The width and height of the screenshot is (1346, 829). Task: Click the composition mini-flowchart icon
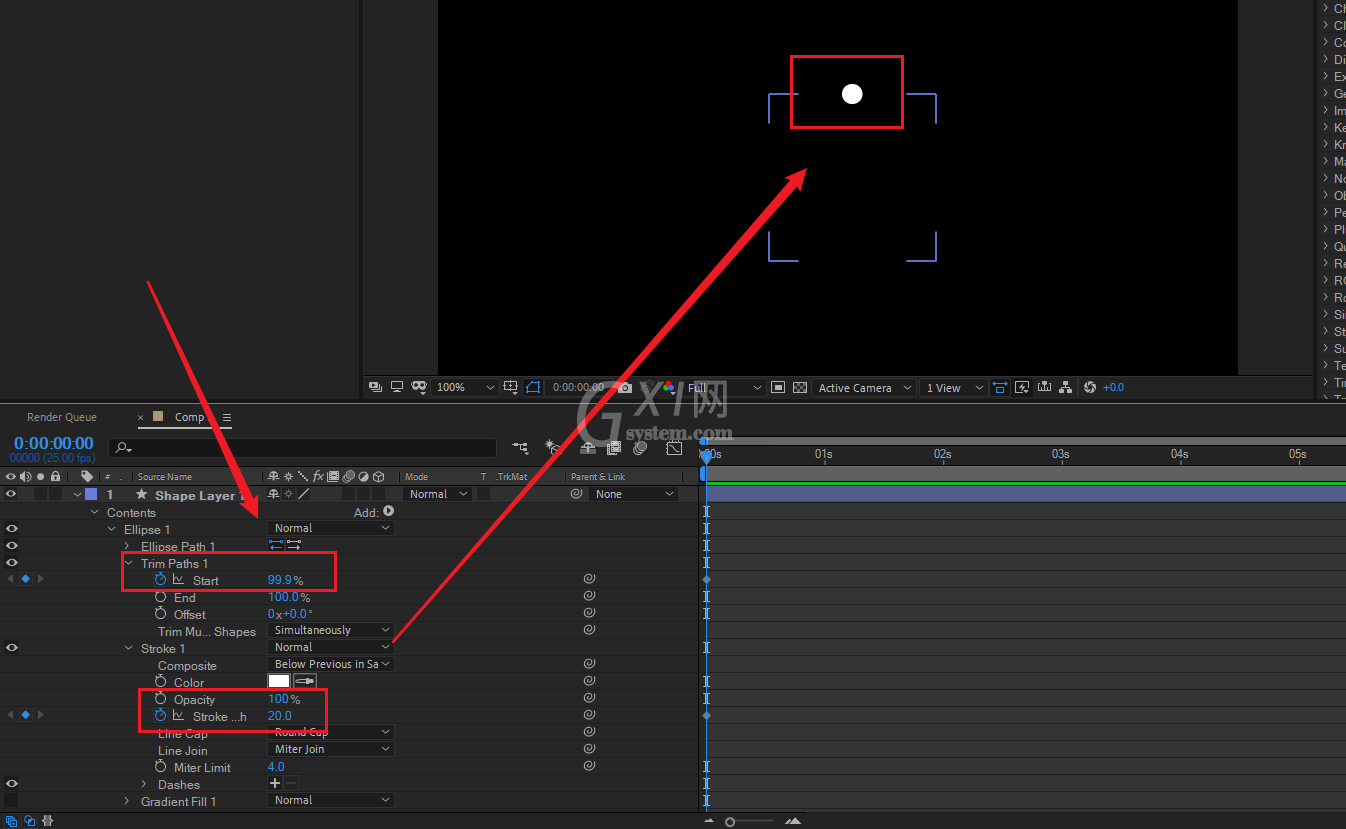(x=520, y=448)
